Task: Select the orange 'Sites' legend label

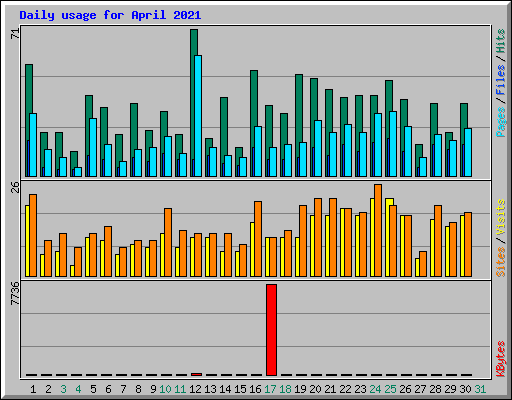Action: [501, 262]
